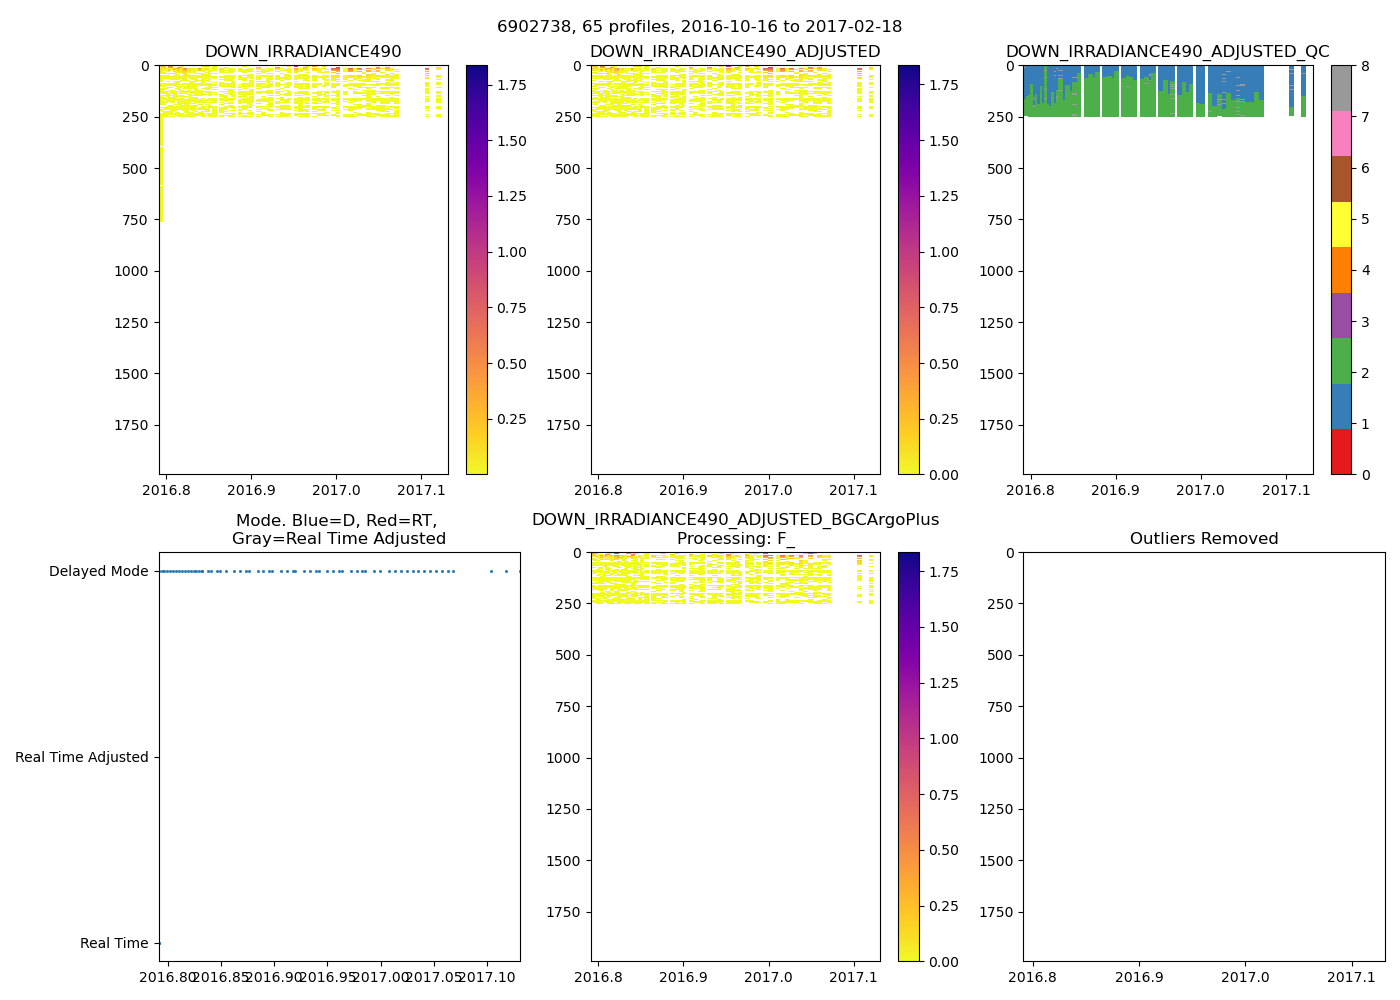Click the DOWN_IRRADIANCE490 plot title
This screenshot has width=1400, height=1000.
coord(303,52)
